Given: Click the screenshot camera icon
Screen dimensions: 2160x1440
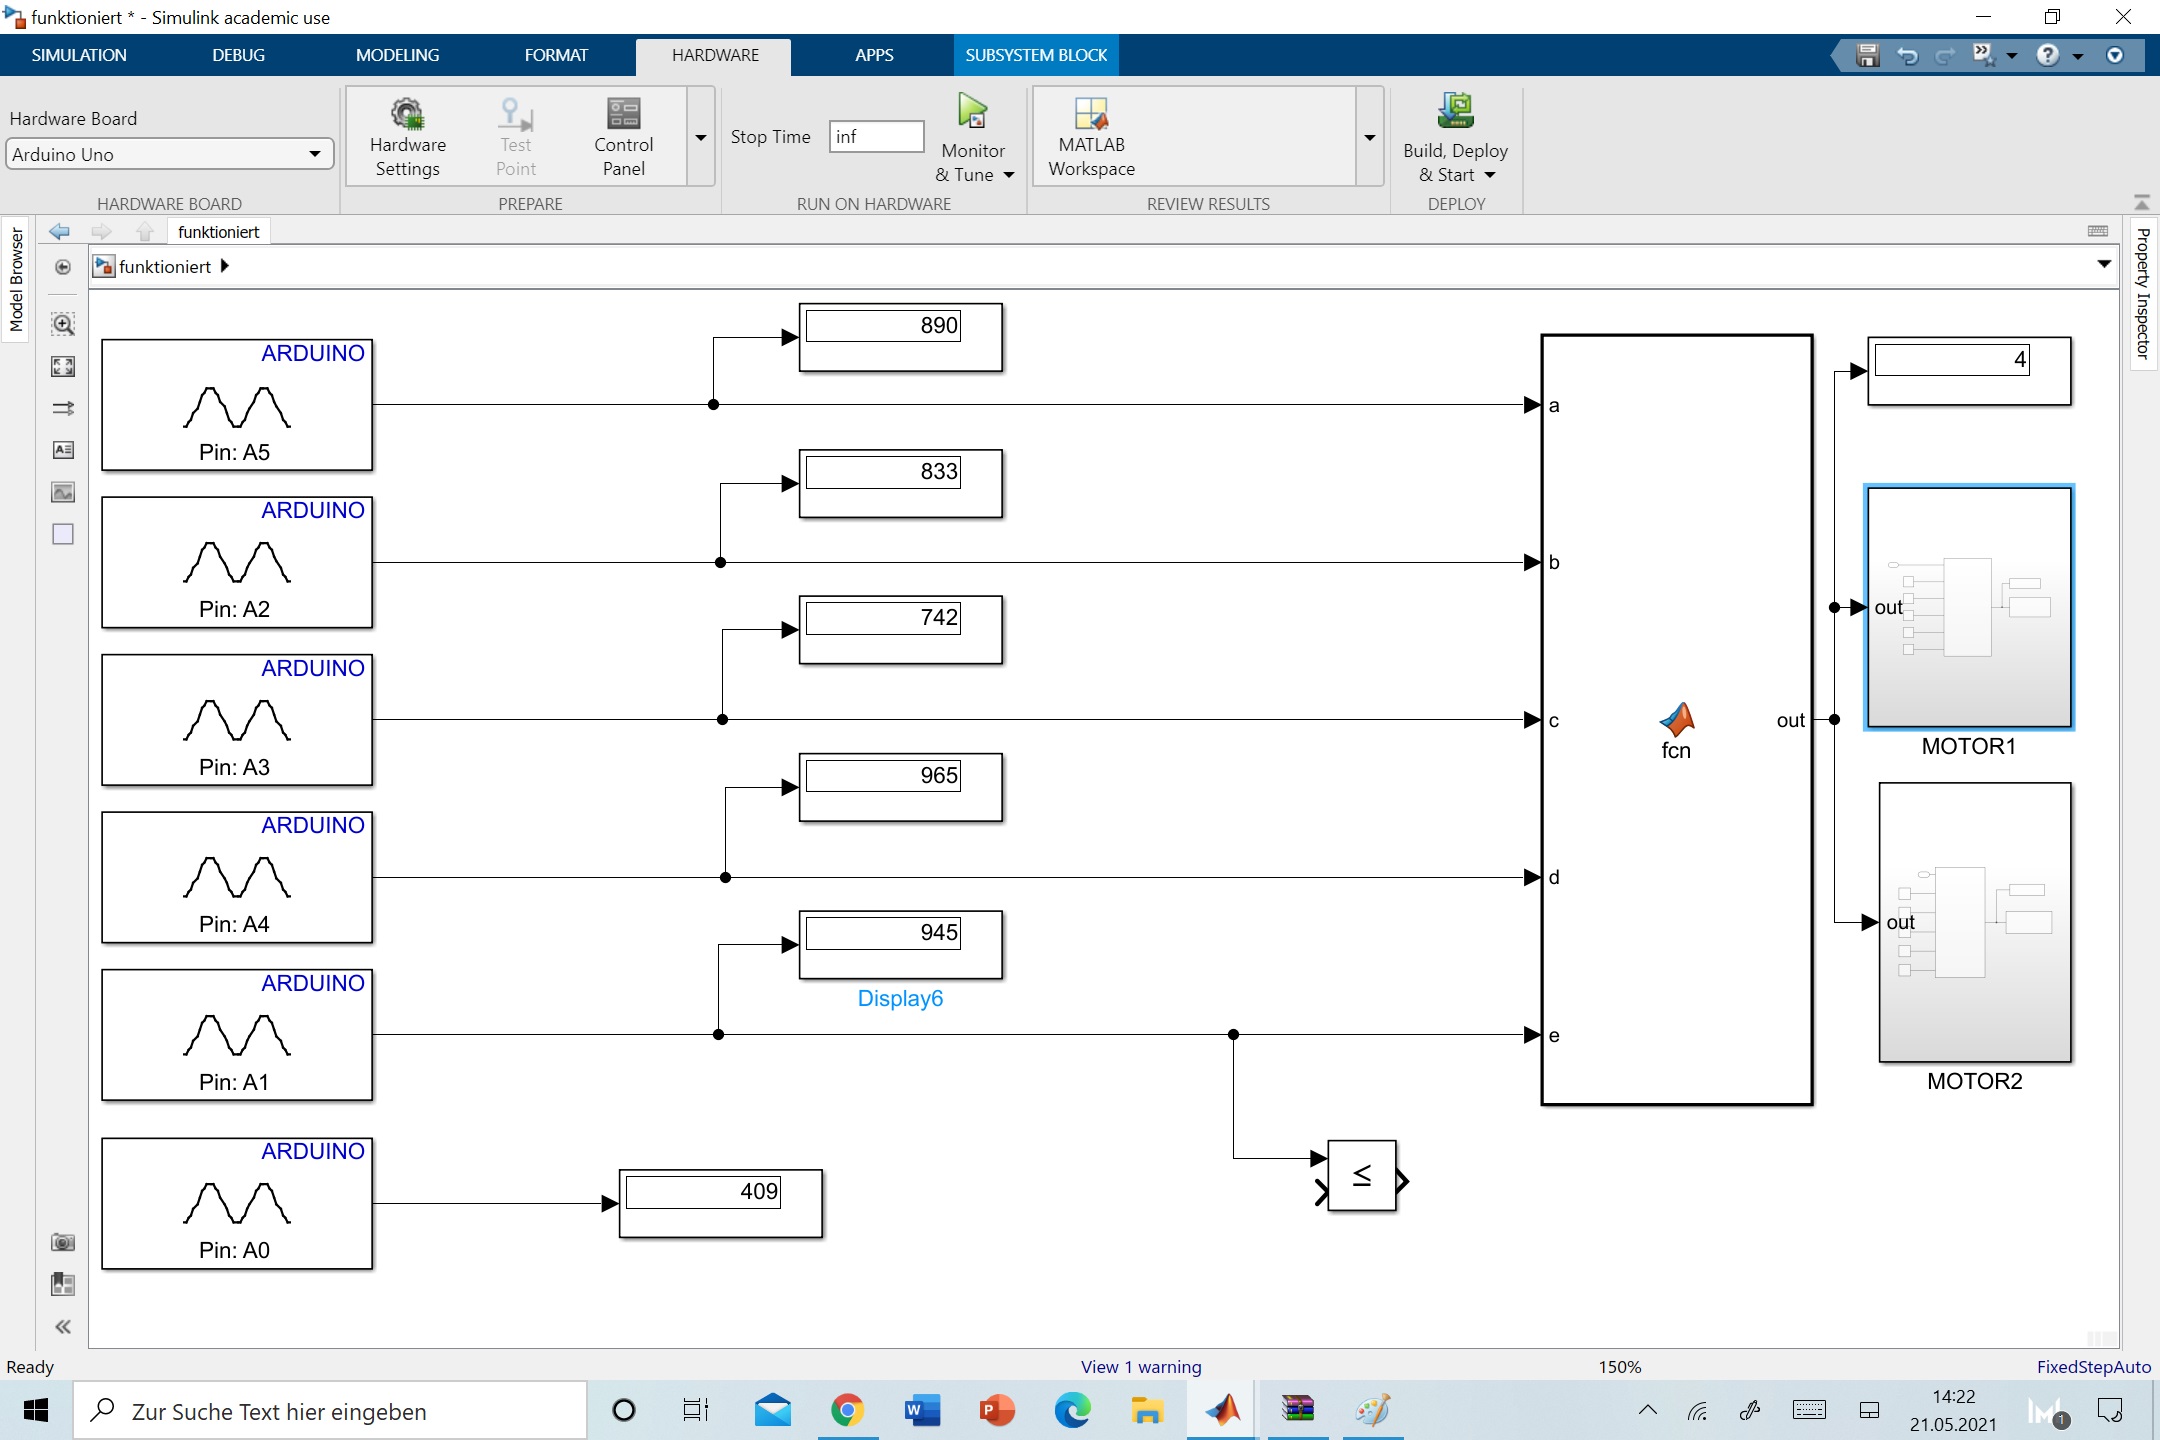Looking at the screenshot, I should pos(63,1243).
